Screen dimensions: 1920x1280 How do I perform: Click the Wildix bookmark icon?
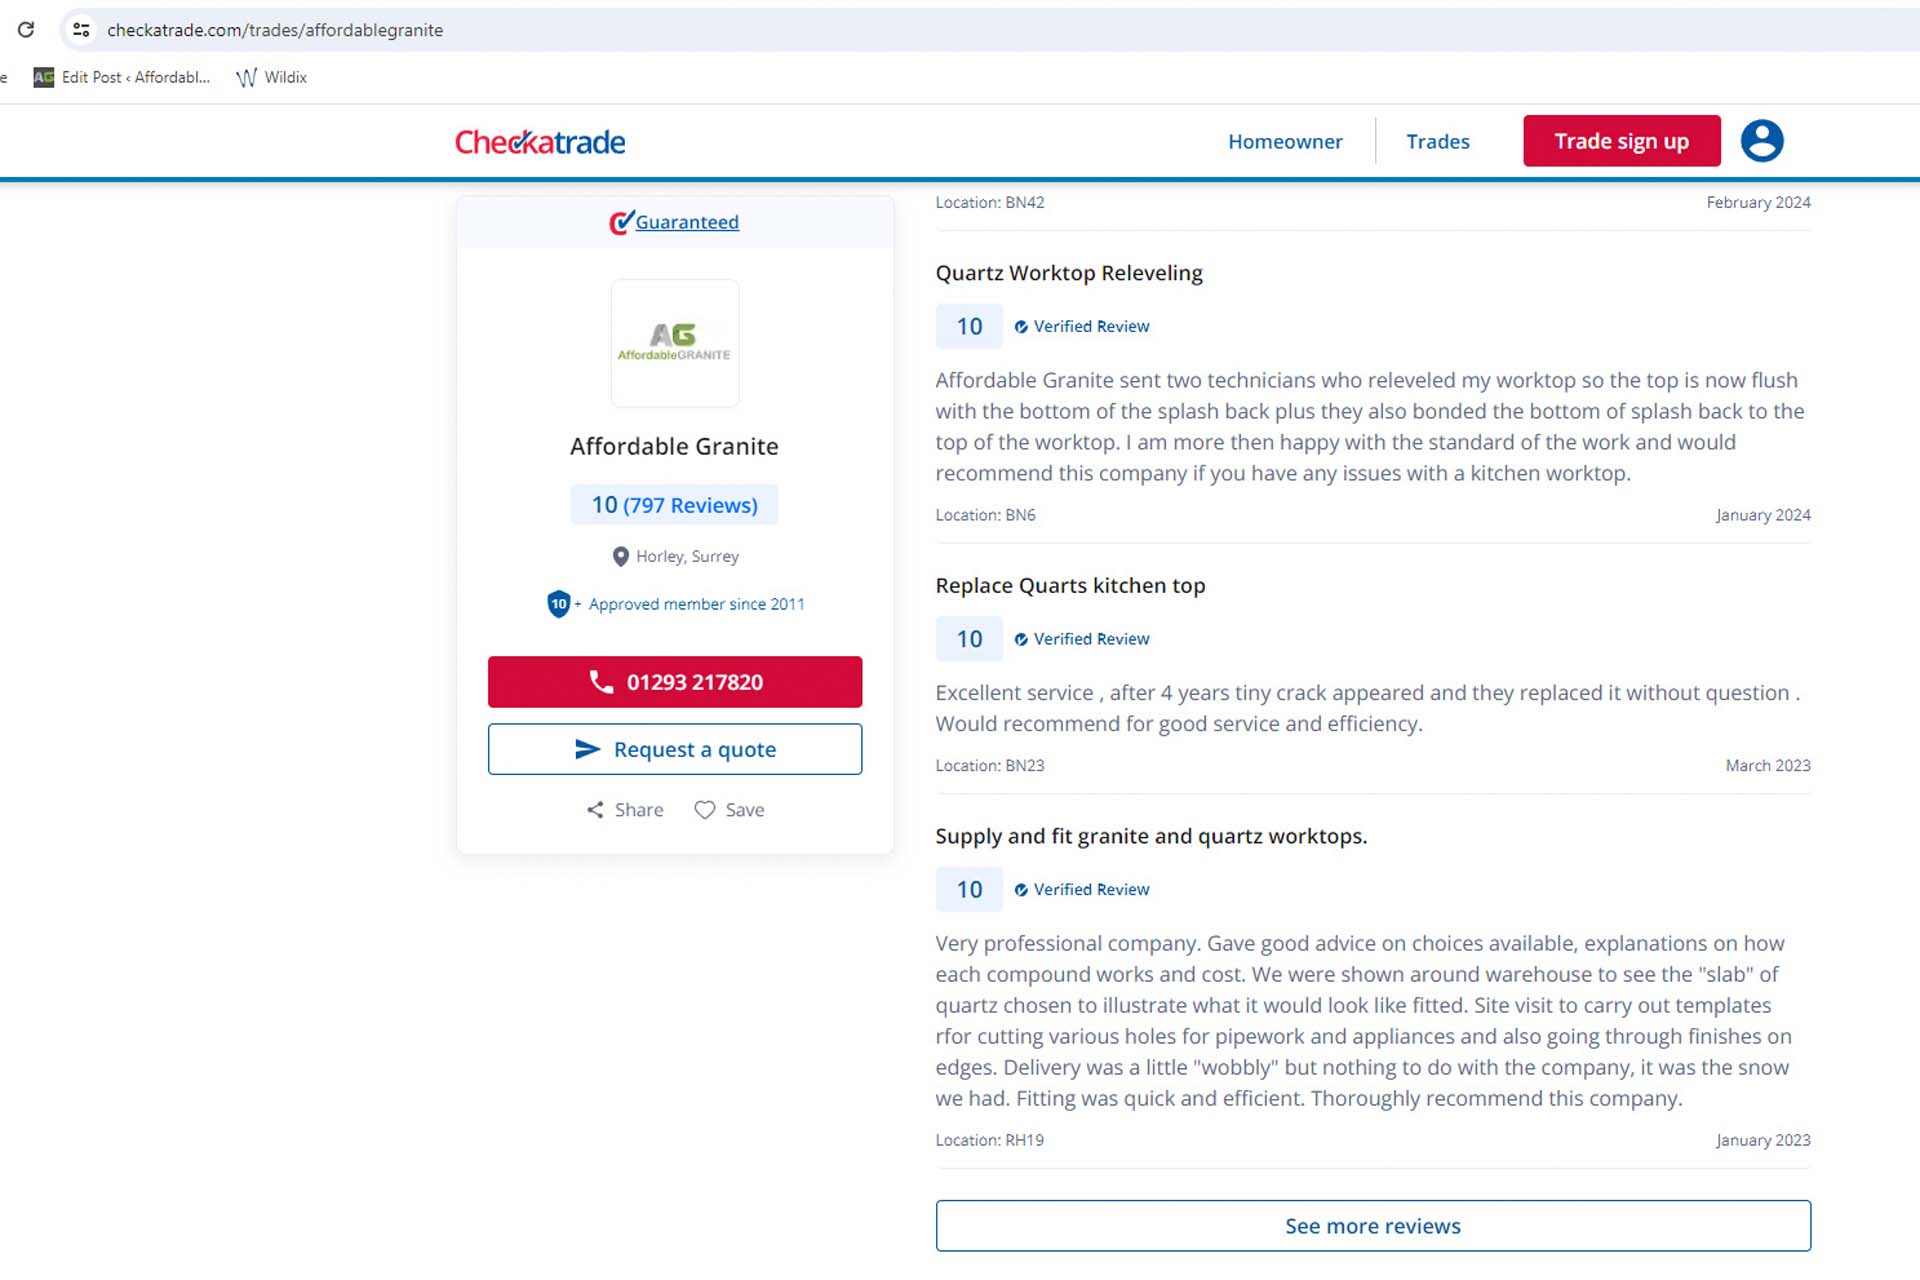(246, 77)
